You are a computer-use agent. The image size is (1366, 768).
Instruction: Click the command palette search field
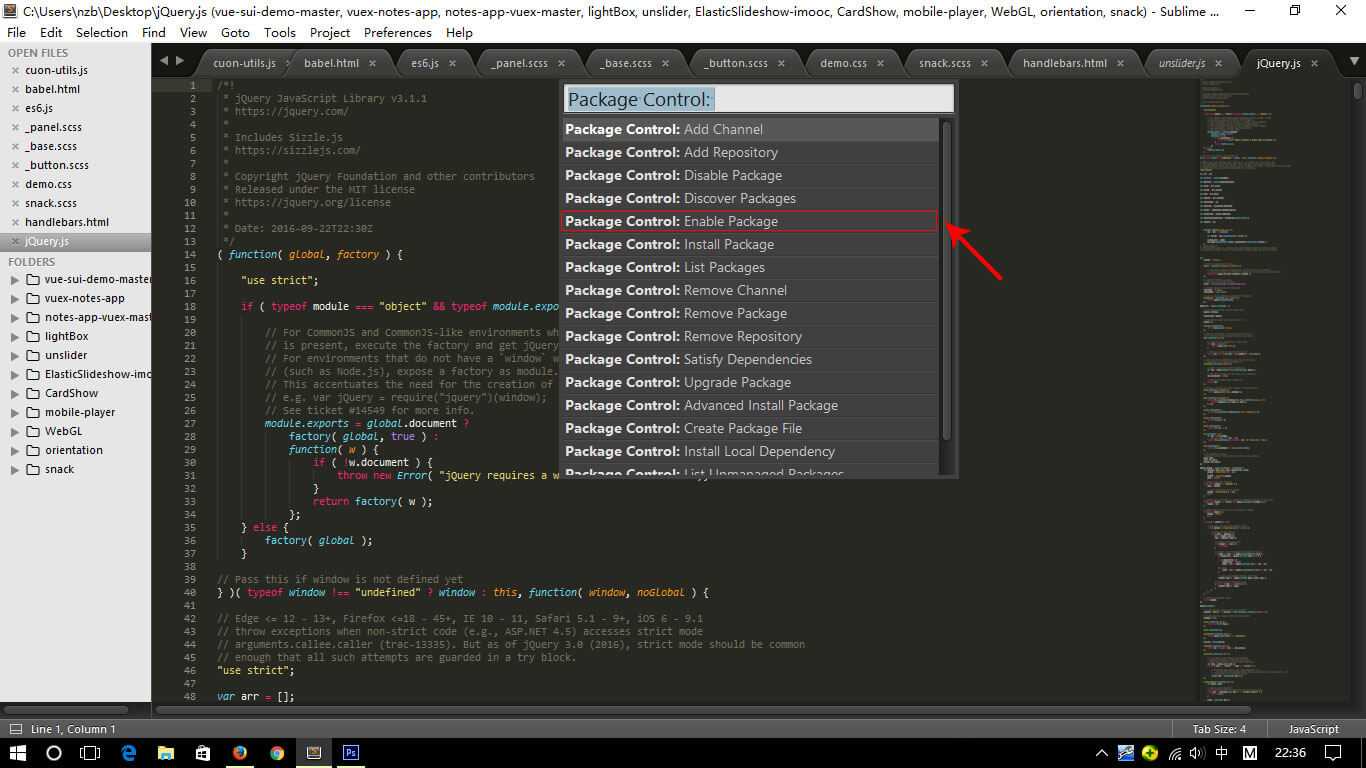pyautogui.click(x=759, y=99)
